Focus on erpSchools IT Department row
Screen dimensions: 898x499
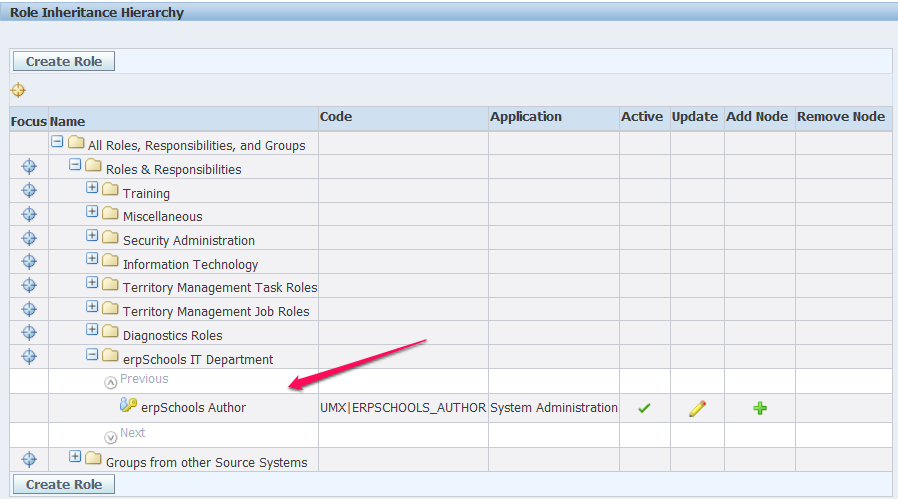point(29,356)
